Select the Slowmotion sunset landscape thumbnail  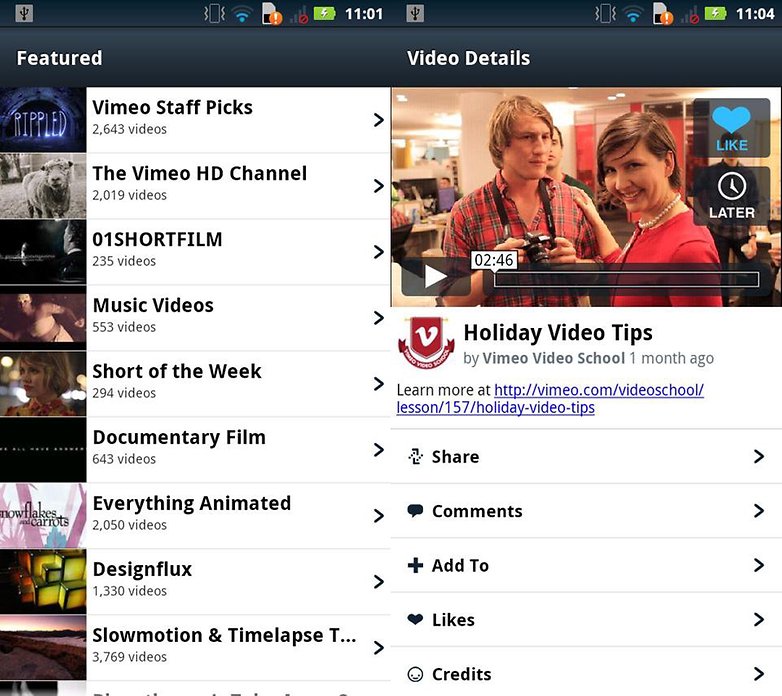43,648
